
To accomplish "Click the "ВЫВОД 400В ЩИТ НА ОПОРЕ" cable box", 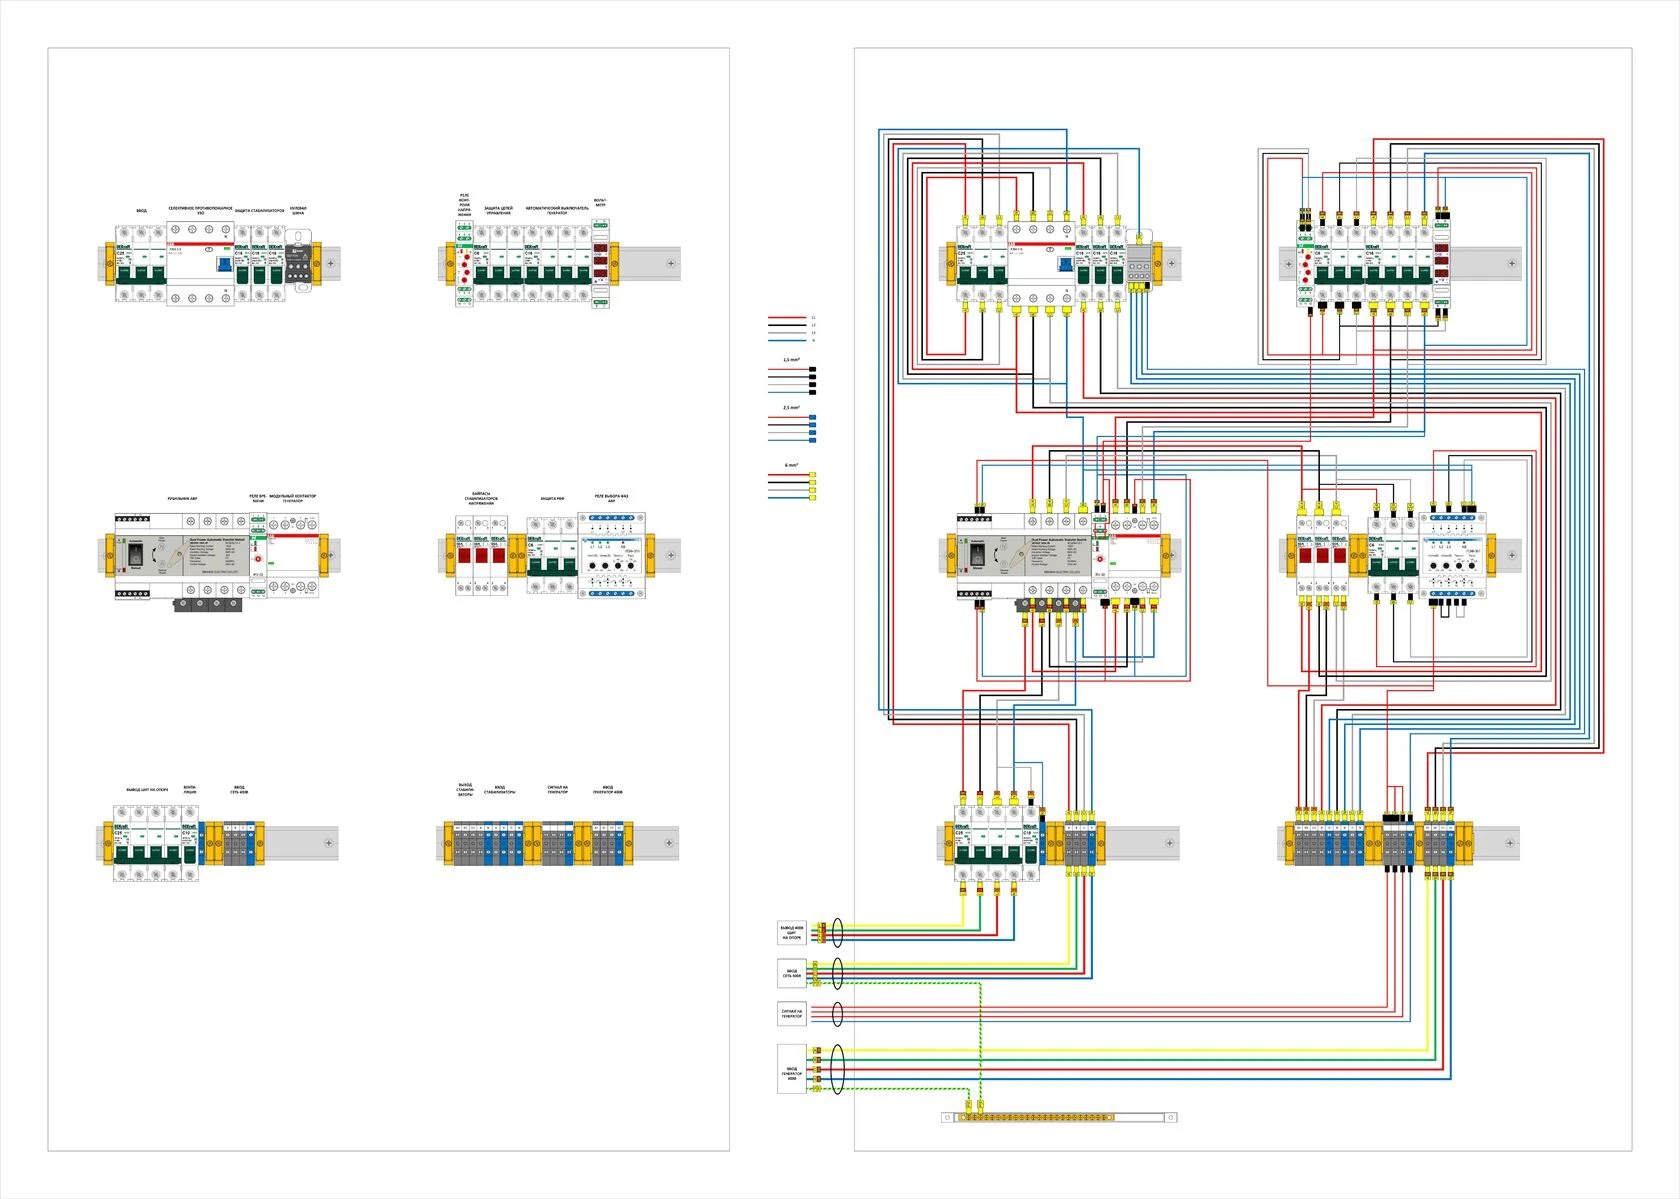I will pyautogui.click(x=792, y=933).
